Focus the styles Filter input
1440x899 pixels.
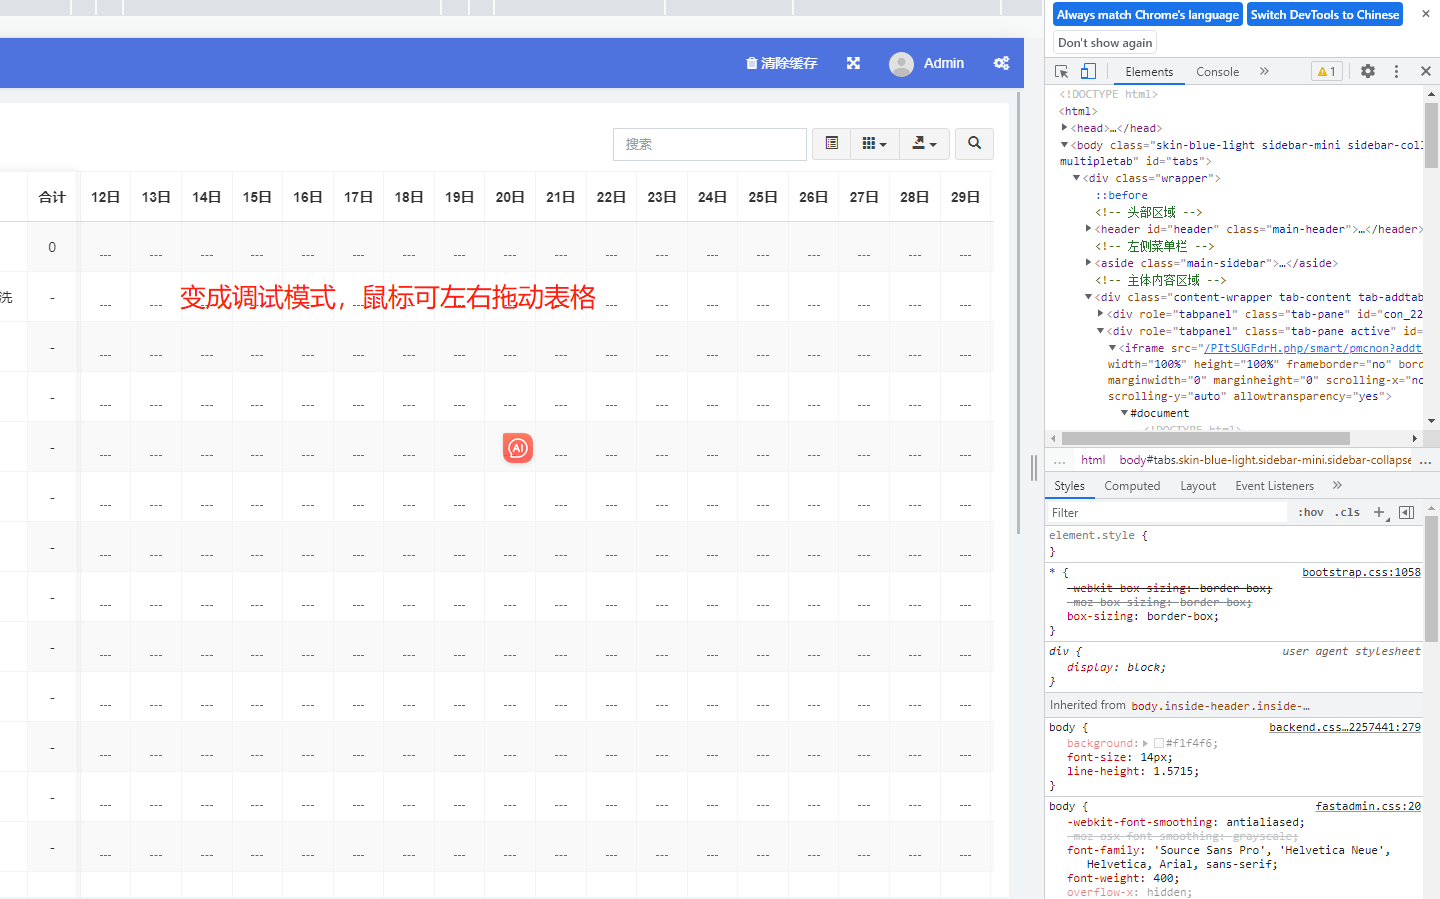[1167, 513]
